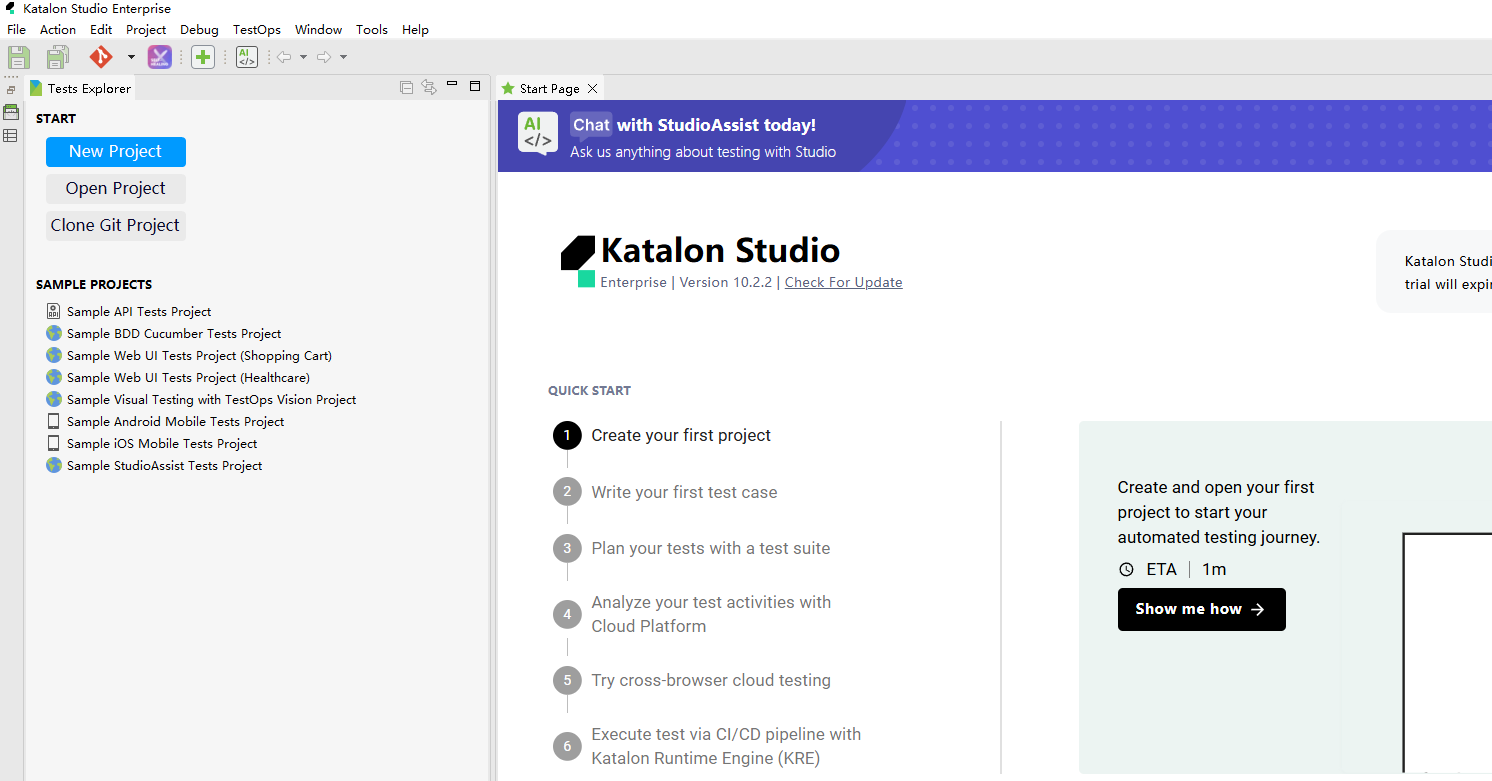This screenshot has width=1492, height=781.
Task: Click the QUICK START heading
Action: [x=589, y=391]
